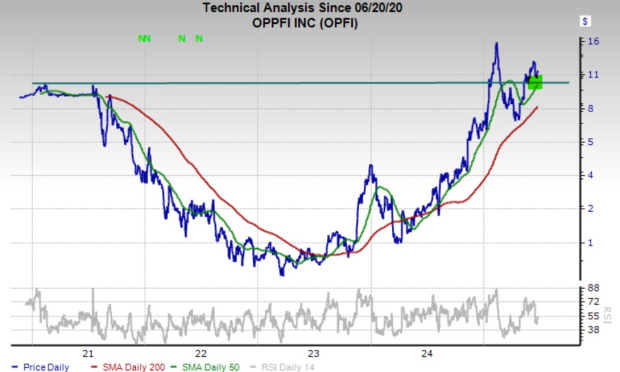Click the year 21 x-axis label
The image size is (620, 372).
point(88,353)
